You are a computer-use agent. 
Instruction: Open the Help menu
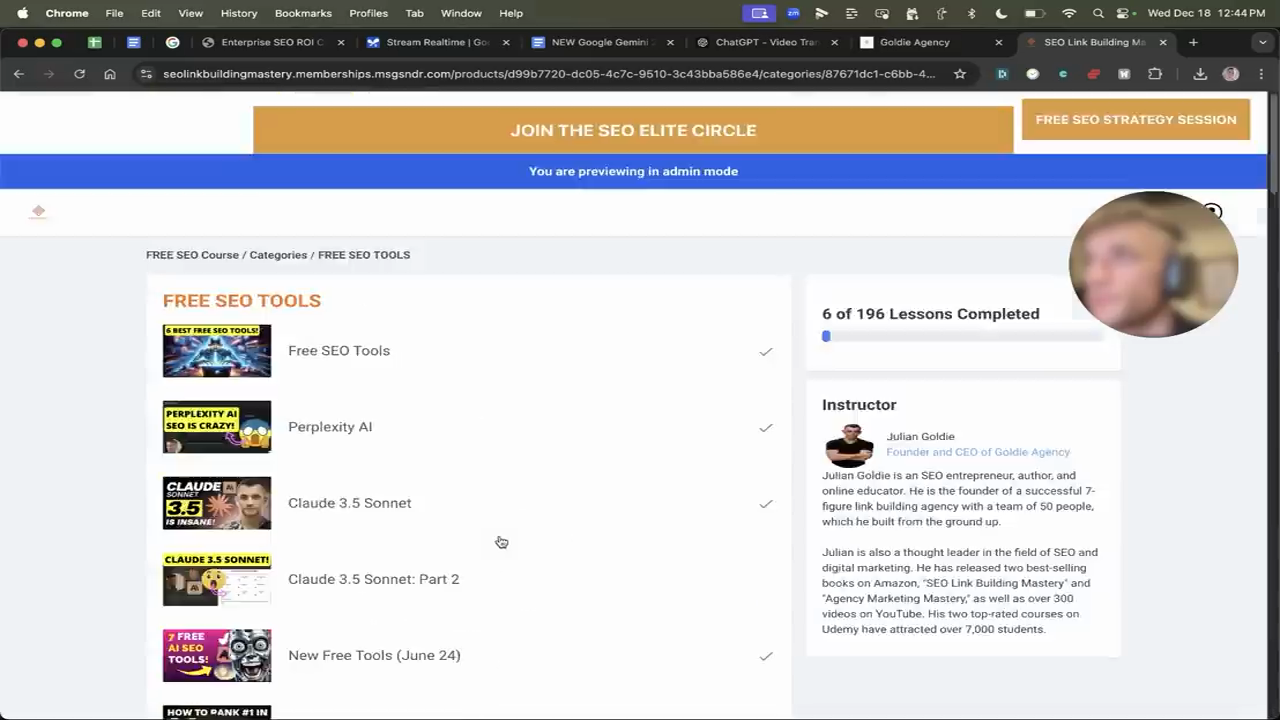tap(511, 13)
